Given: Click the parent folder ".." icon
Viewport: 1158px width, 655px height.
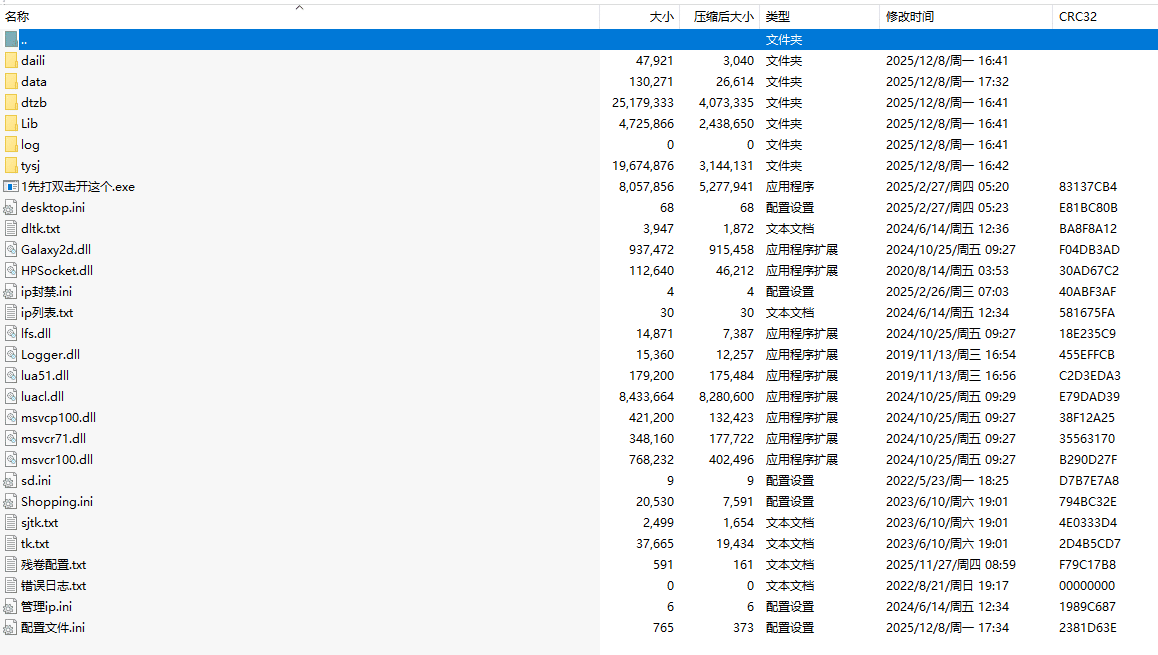Looking at the screenshot, I should click(x=11, y=39).
